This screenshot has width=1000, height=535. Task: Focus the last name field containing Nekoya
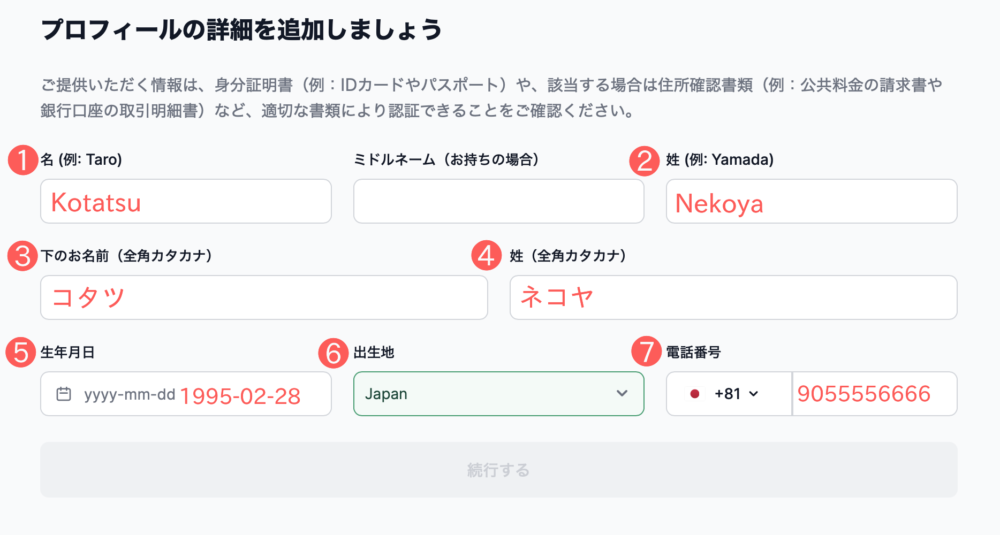coord(811,202)
